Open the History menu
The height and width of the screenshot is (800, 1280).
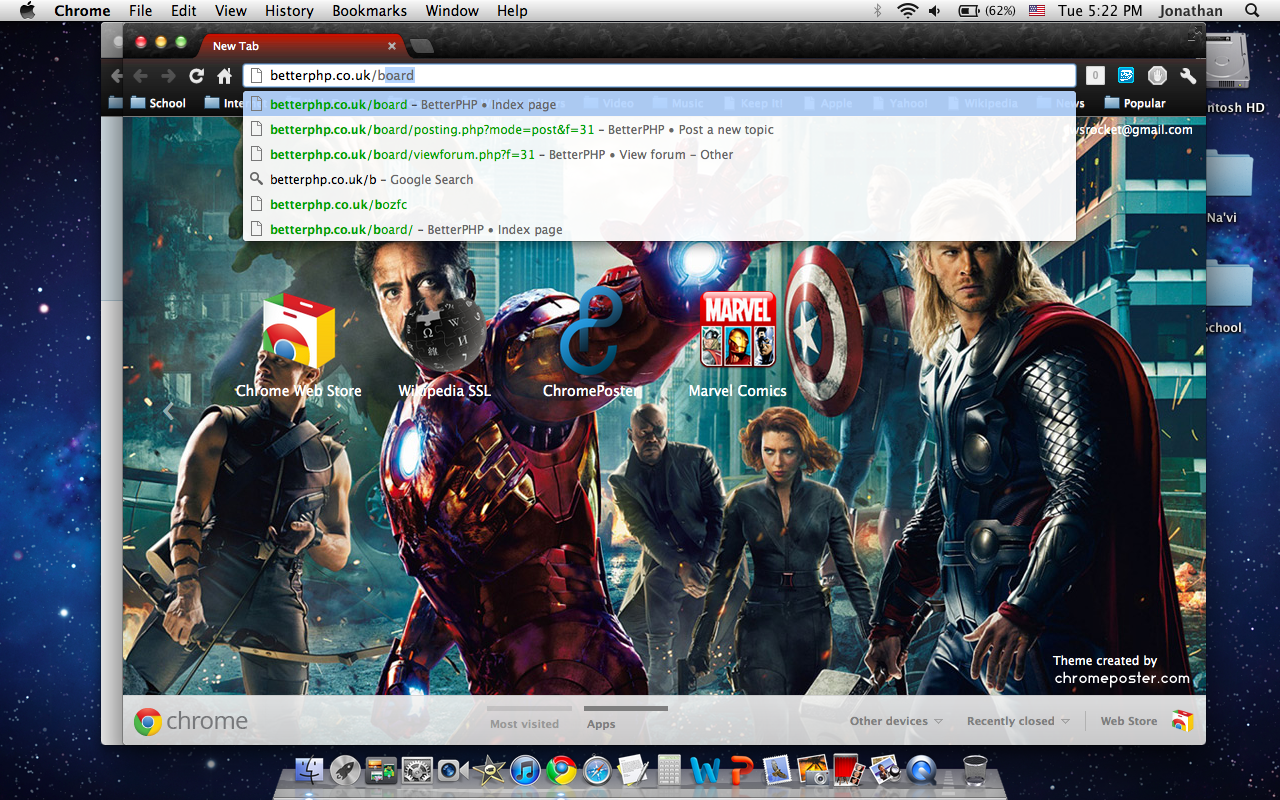(289, 11)
